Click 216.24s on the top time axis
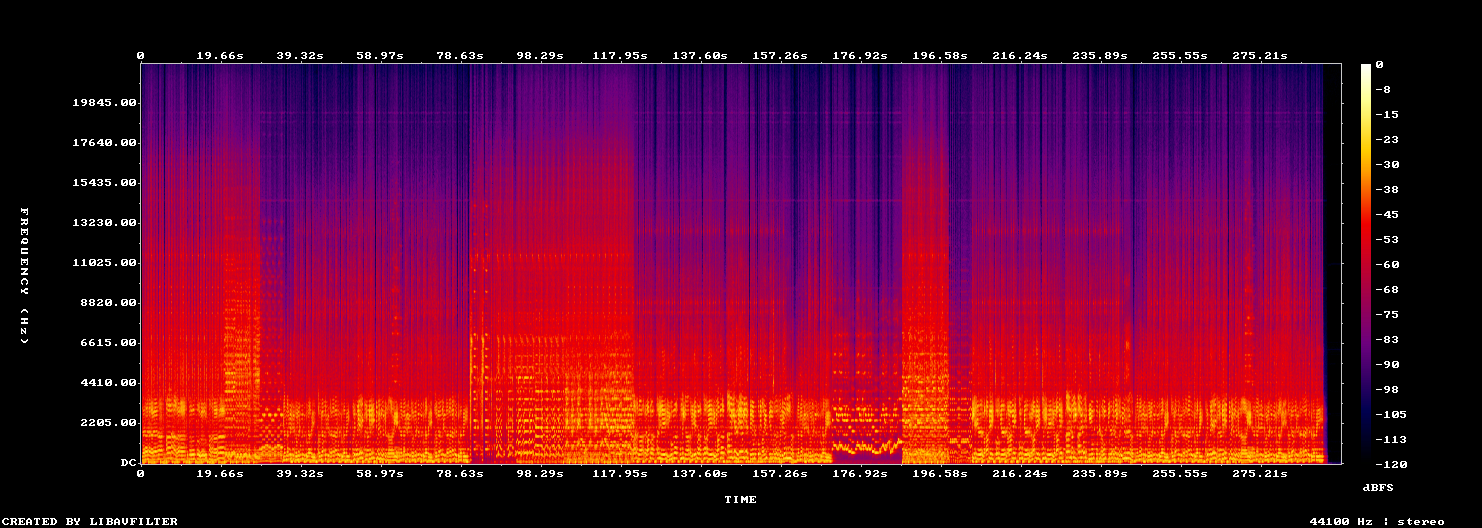The image size is (1482, 528). (x=1019, y=55)
